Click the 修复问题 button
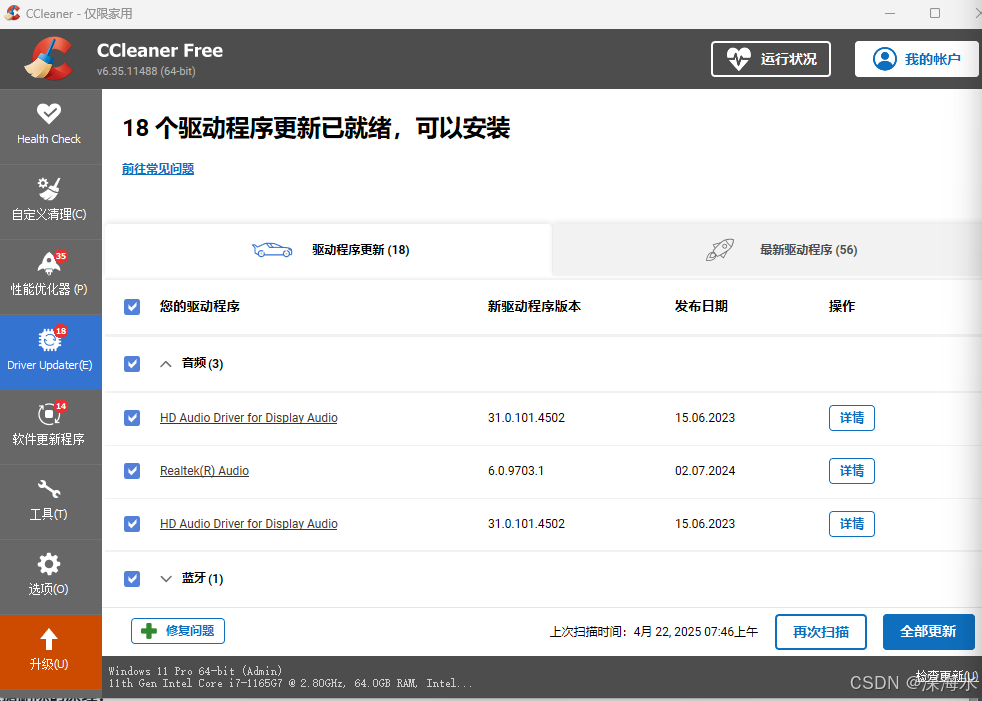This screenshot has width=982, height=701. (x=178, y=631)
